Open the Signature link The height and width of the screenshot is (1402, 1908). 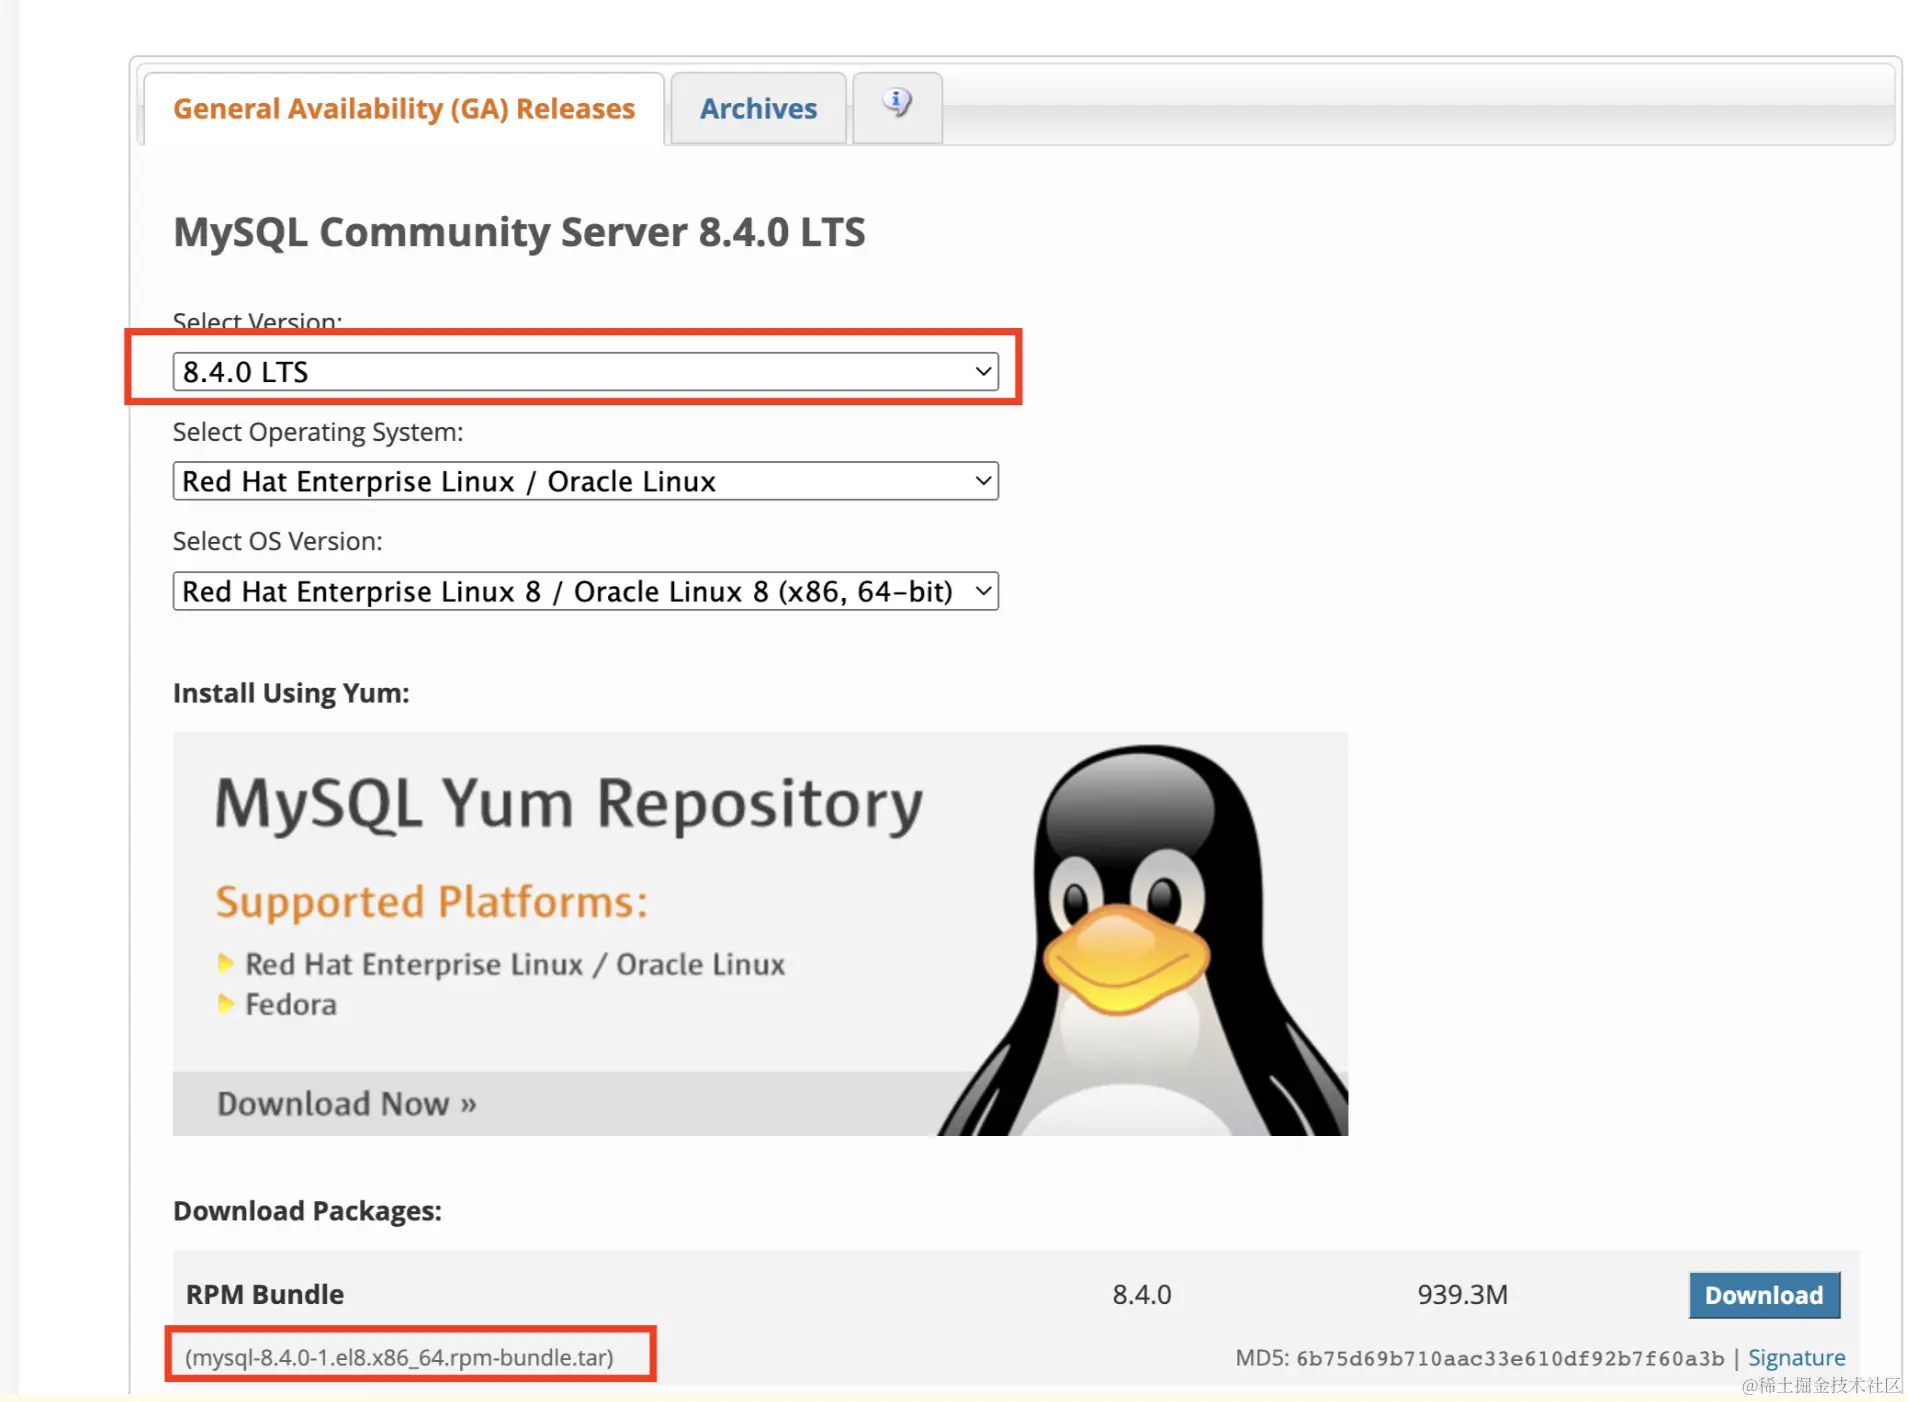(x=1796, y=1358)
